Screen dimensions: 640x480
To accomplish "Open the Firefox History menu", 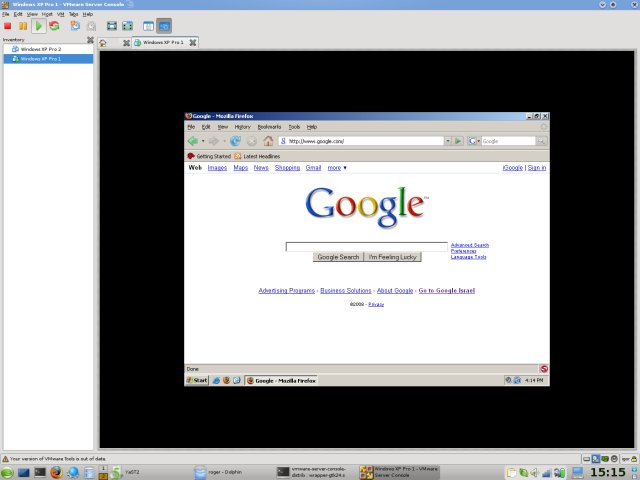I will pyautogui.click(x=242, y=127).
